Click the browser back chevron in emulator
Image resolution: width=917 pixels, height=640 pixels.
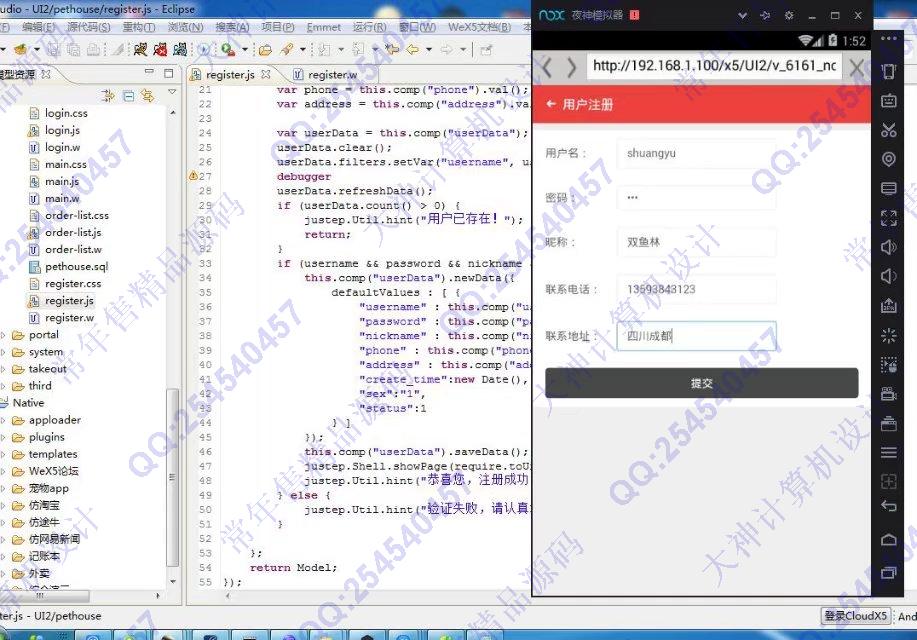pyautogui.click(x=547, y=67)
